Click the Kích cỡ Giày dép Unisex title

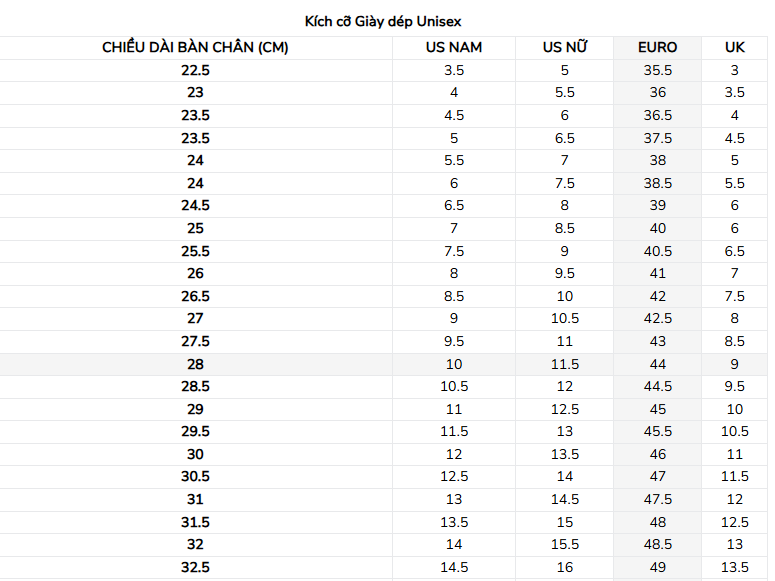tap(383, 22)
